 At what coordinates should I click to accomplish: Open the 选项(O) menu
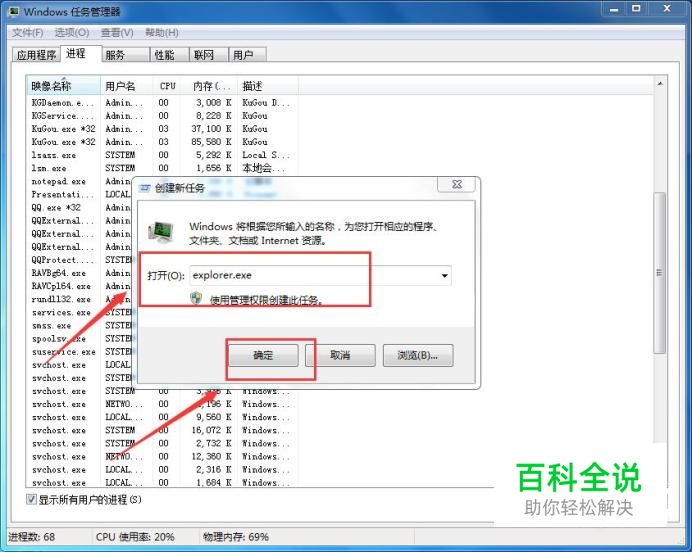click(72, 33)
